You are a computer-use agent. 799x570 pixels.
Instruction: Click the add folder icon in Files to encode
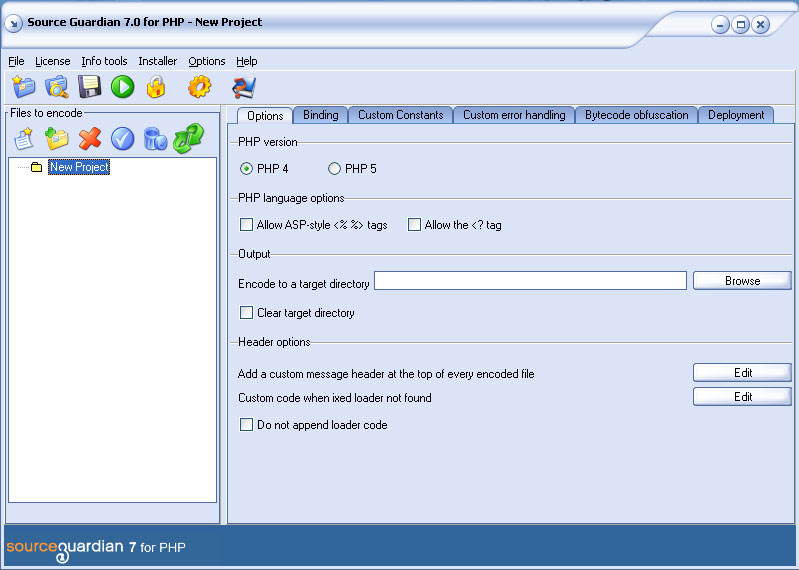(57, 139)
